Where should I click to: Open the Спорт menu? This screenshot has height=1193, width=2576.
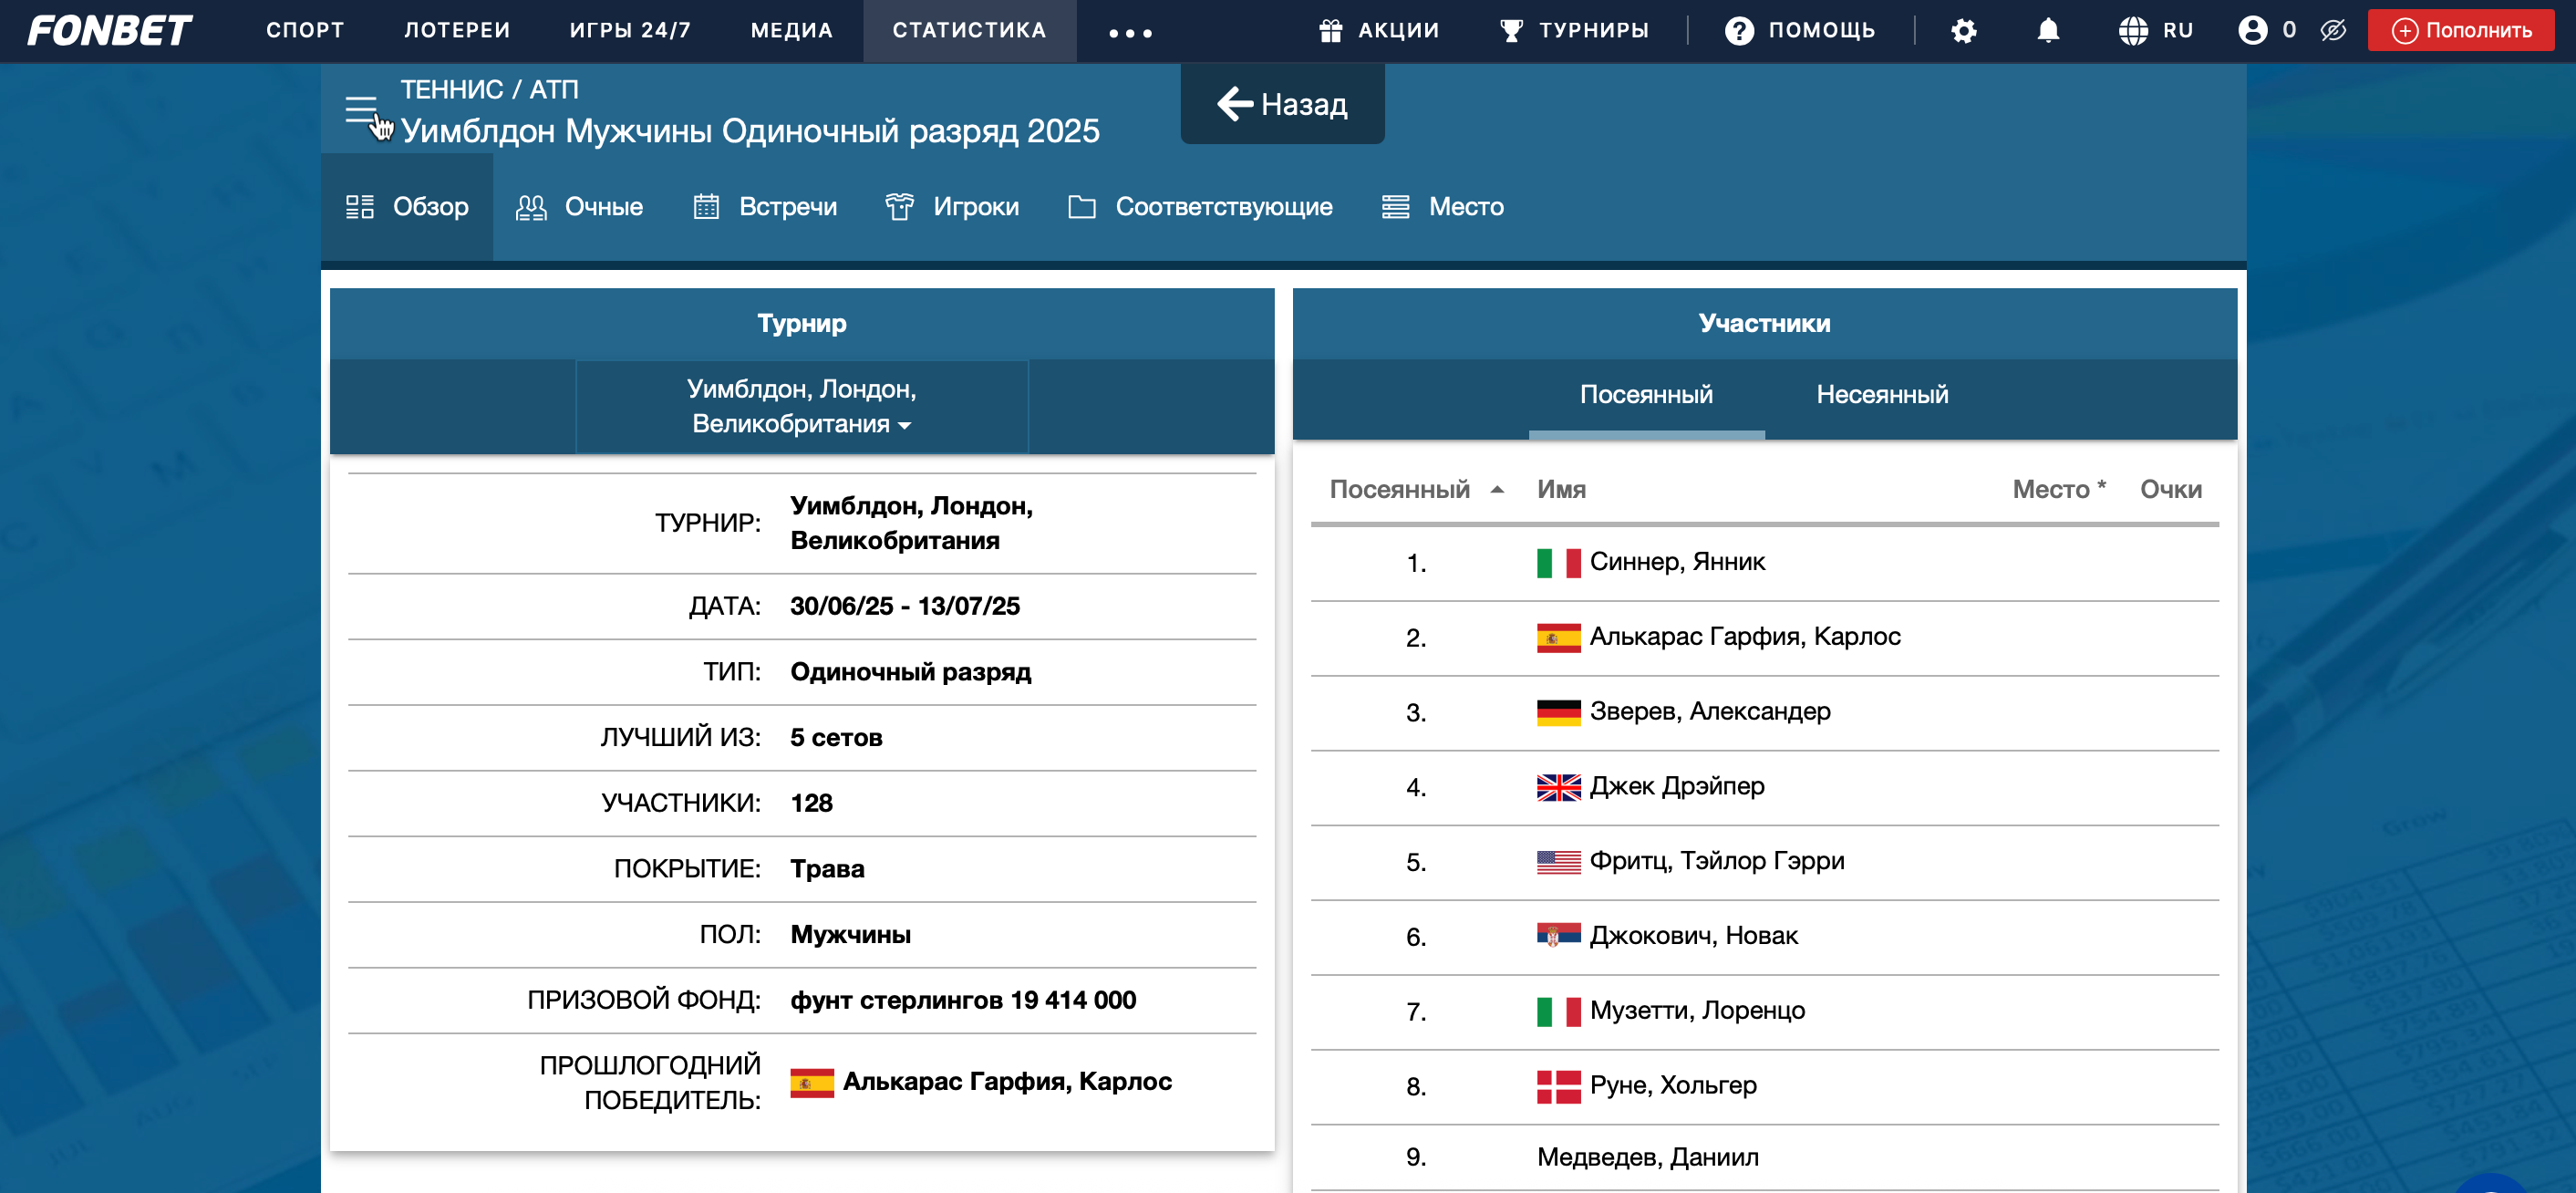(x=305, y=31)
